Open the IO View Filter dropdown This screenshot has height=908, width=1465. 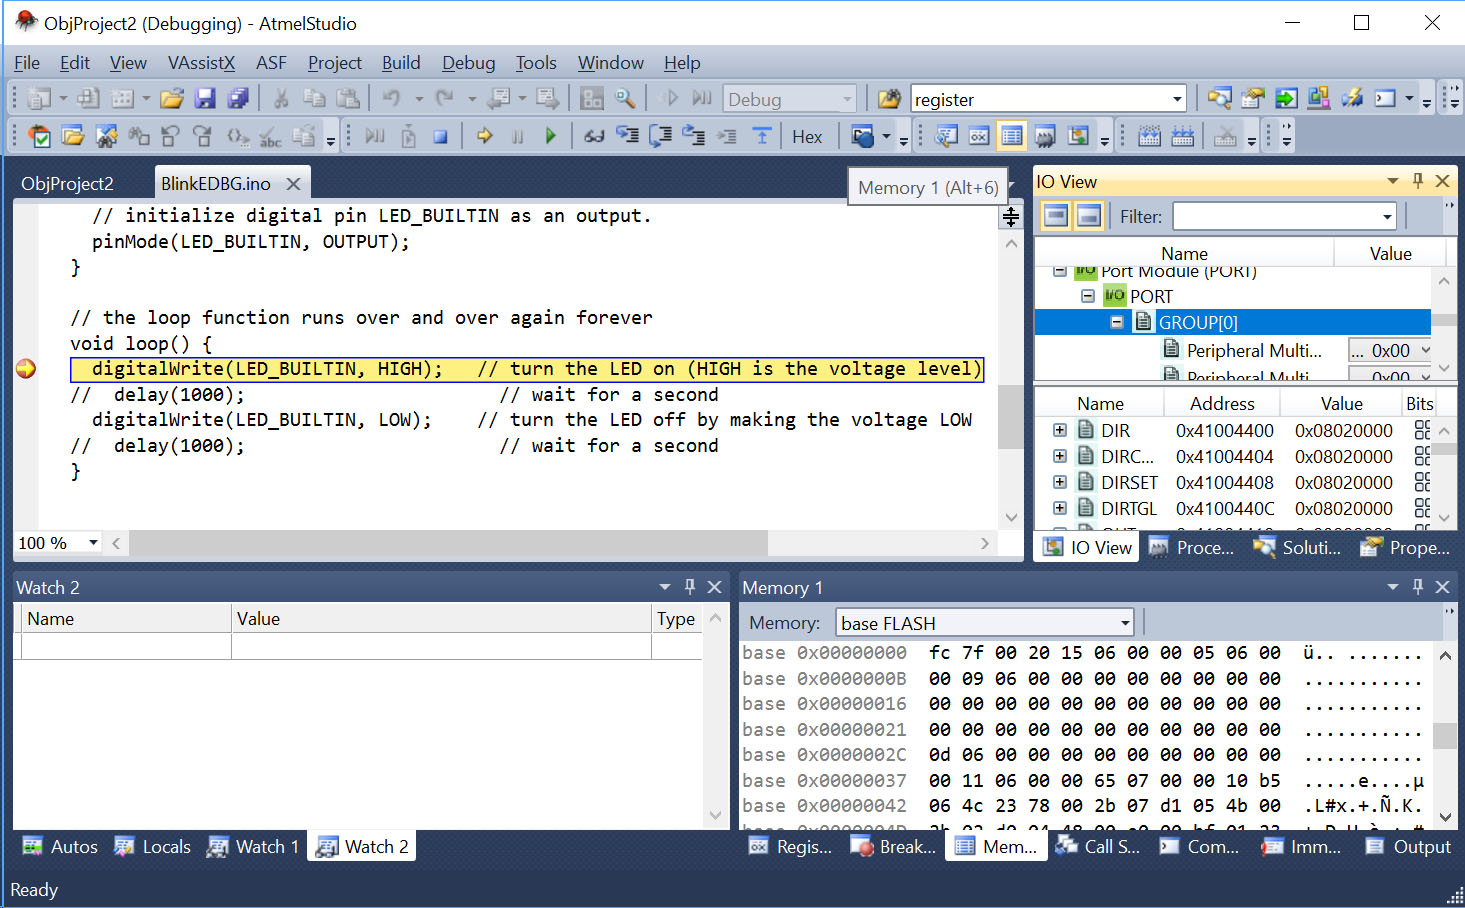pos(1387,217)
